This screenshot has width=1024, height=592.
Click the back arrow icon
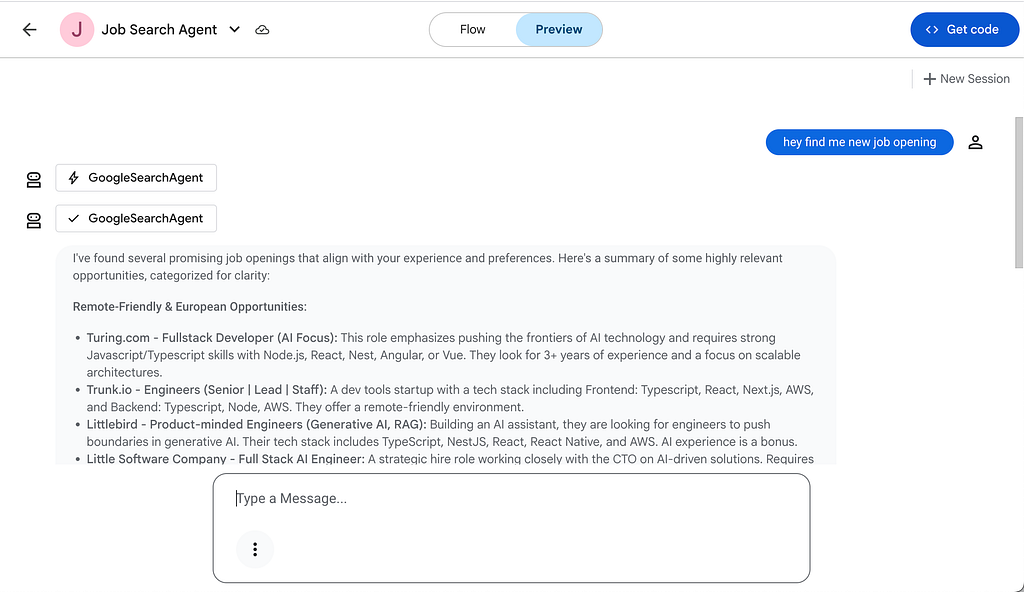click(29, 29)
